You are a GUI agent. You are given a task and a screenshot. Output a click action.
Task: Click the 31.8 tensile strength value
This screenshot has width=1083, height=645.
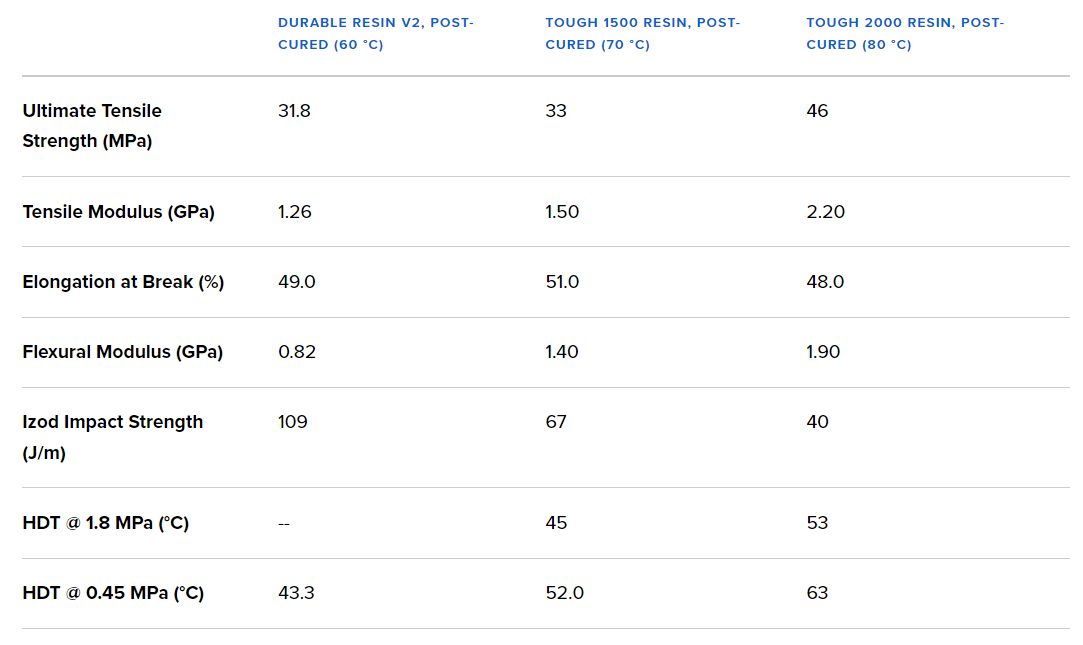pyautogui.click(x=294, y=111)
